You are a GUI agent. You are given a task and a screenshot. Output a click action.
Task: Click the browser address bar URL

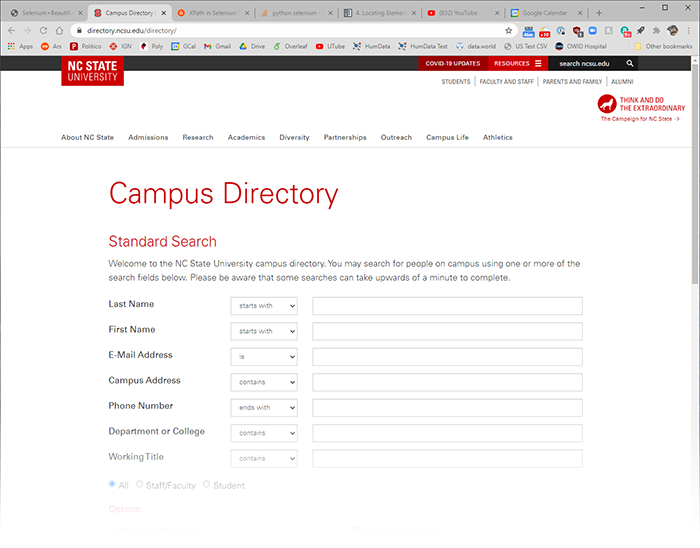[x=132, y=30]
